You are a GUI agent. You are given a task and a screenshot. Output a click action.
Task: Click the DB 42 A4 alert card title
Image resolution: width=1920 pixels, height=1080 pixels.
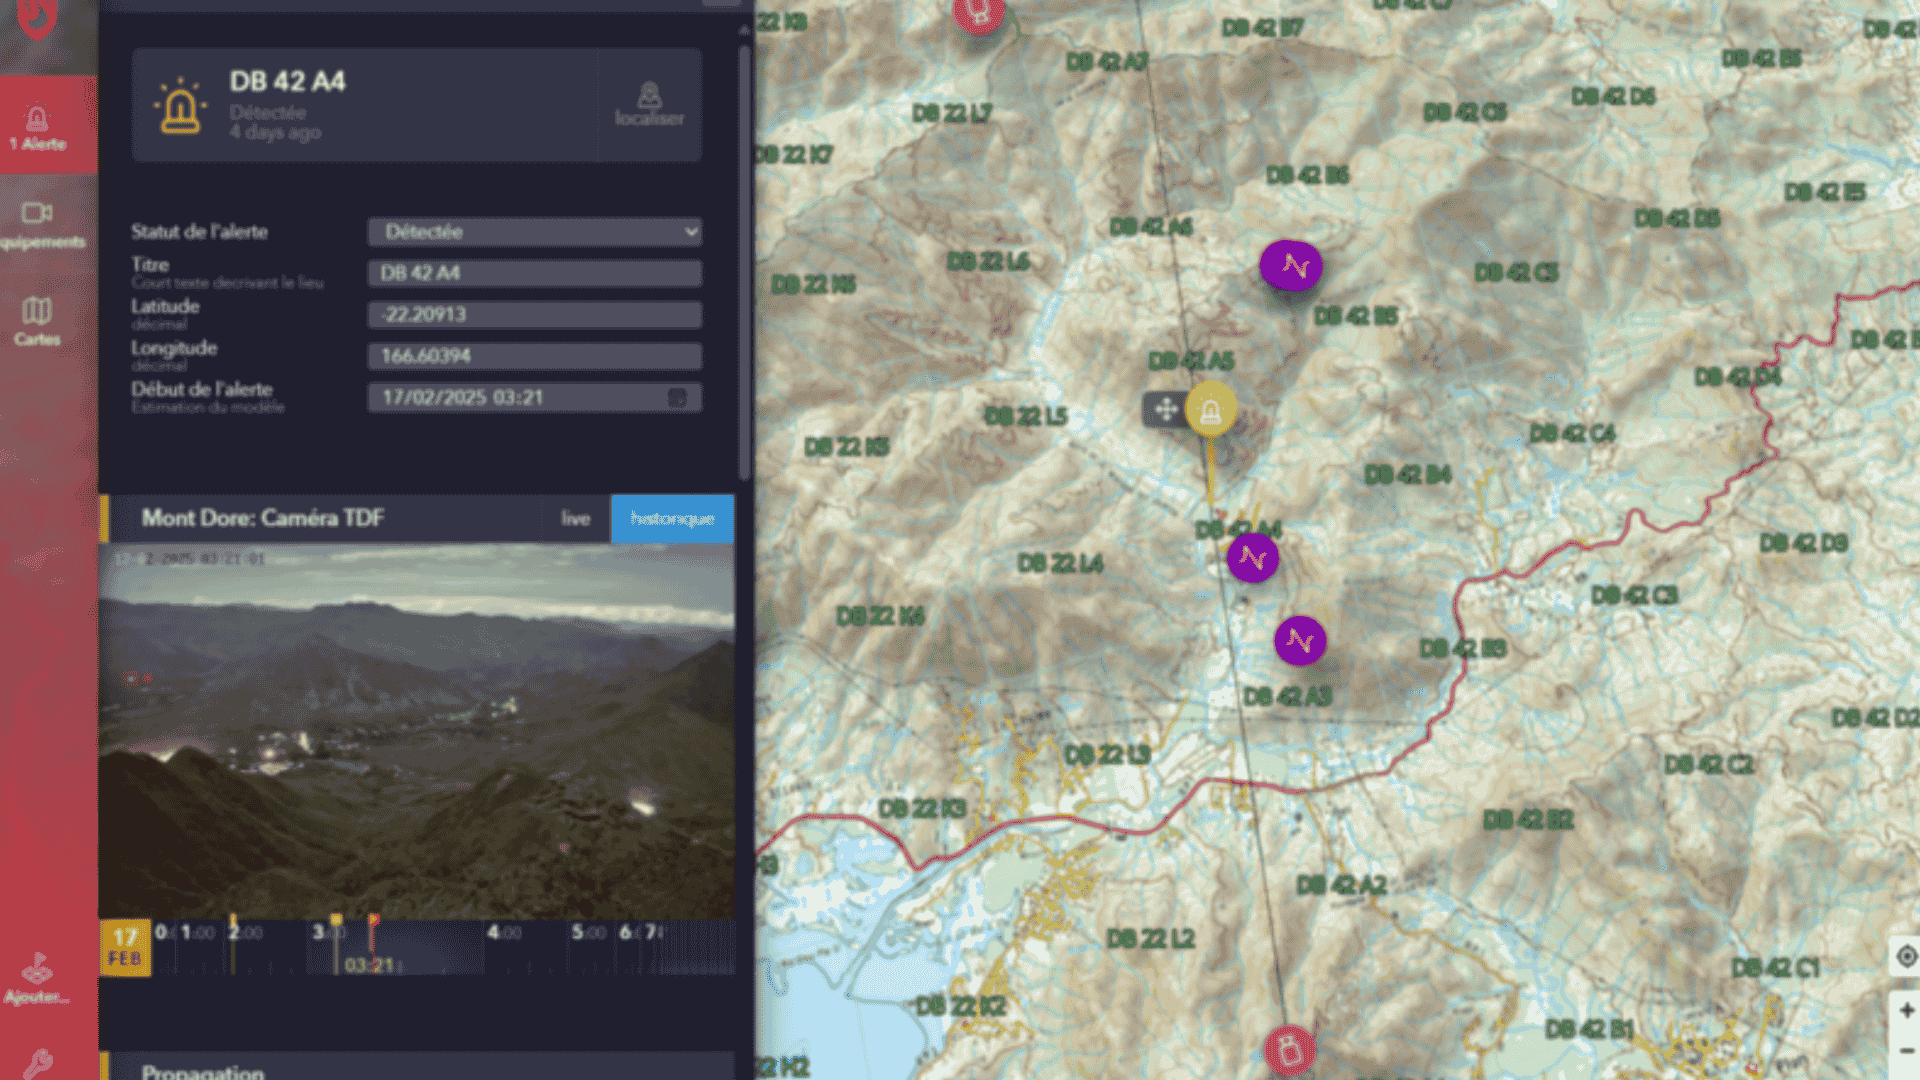pyautogui.click(x=288, y=81)
